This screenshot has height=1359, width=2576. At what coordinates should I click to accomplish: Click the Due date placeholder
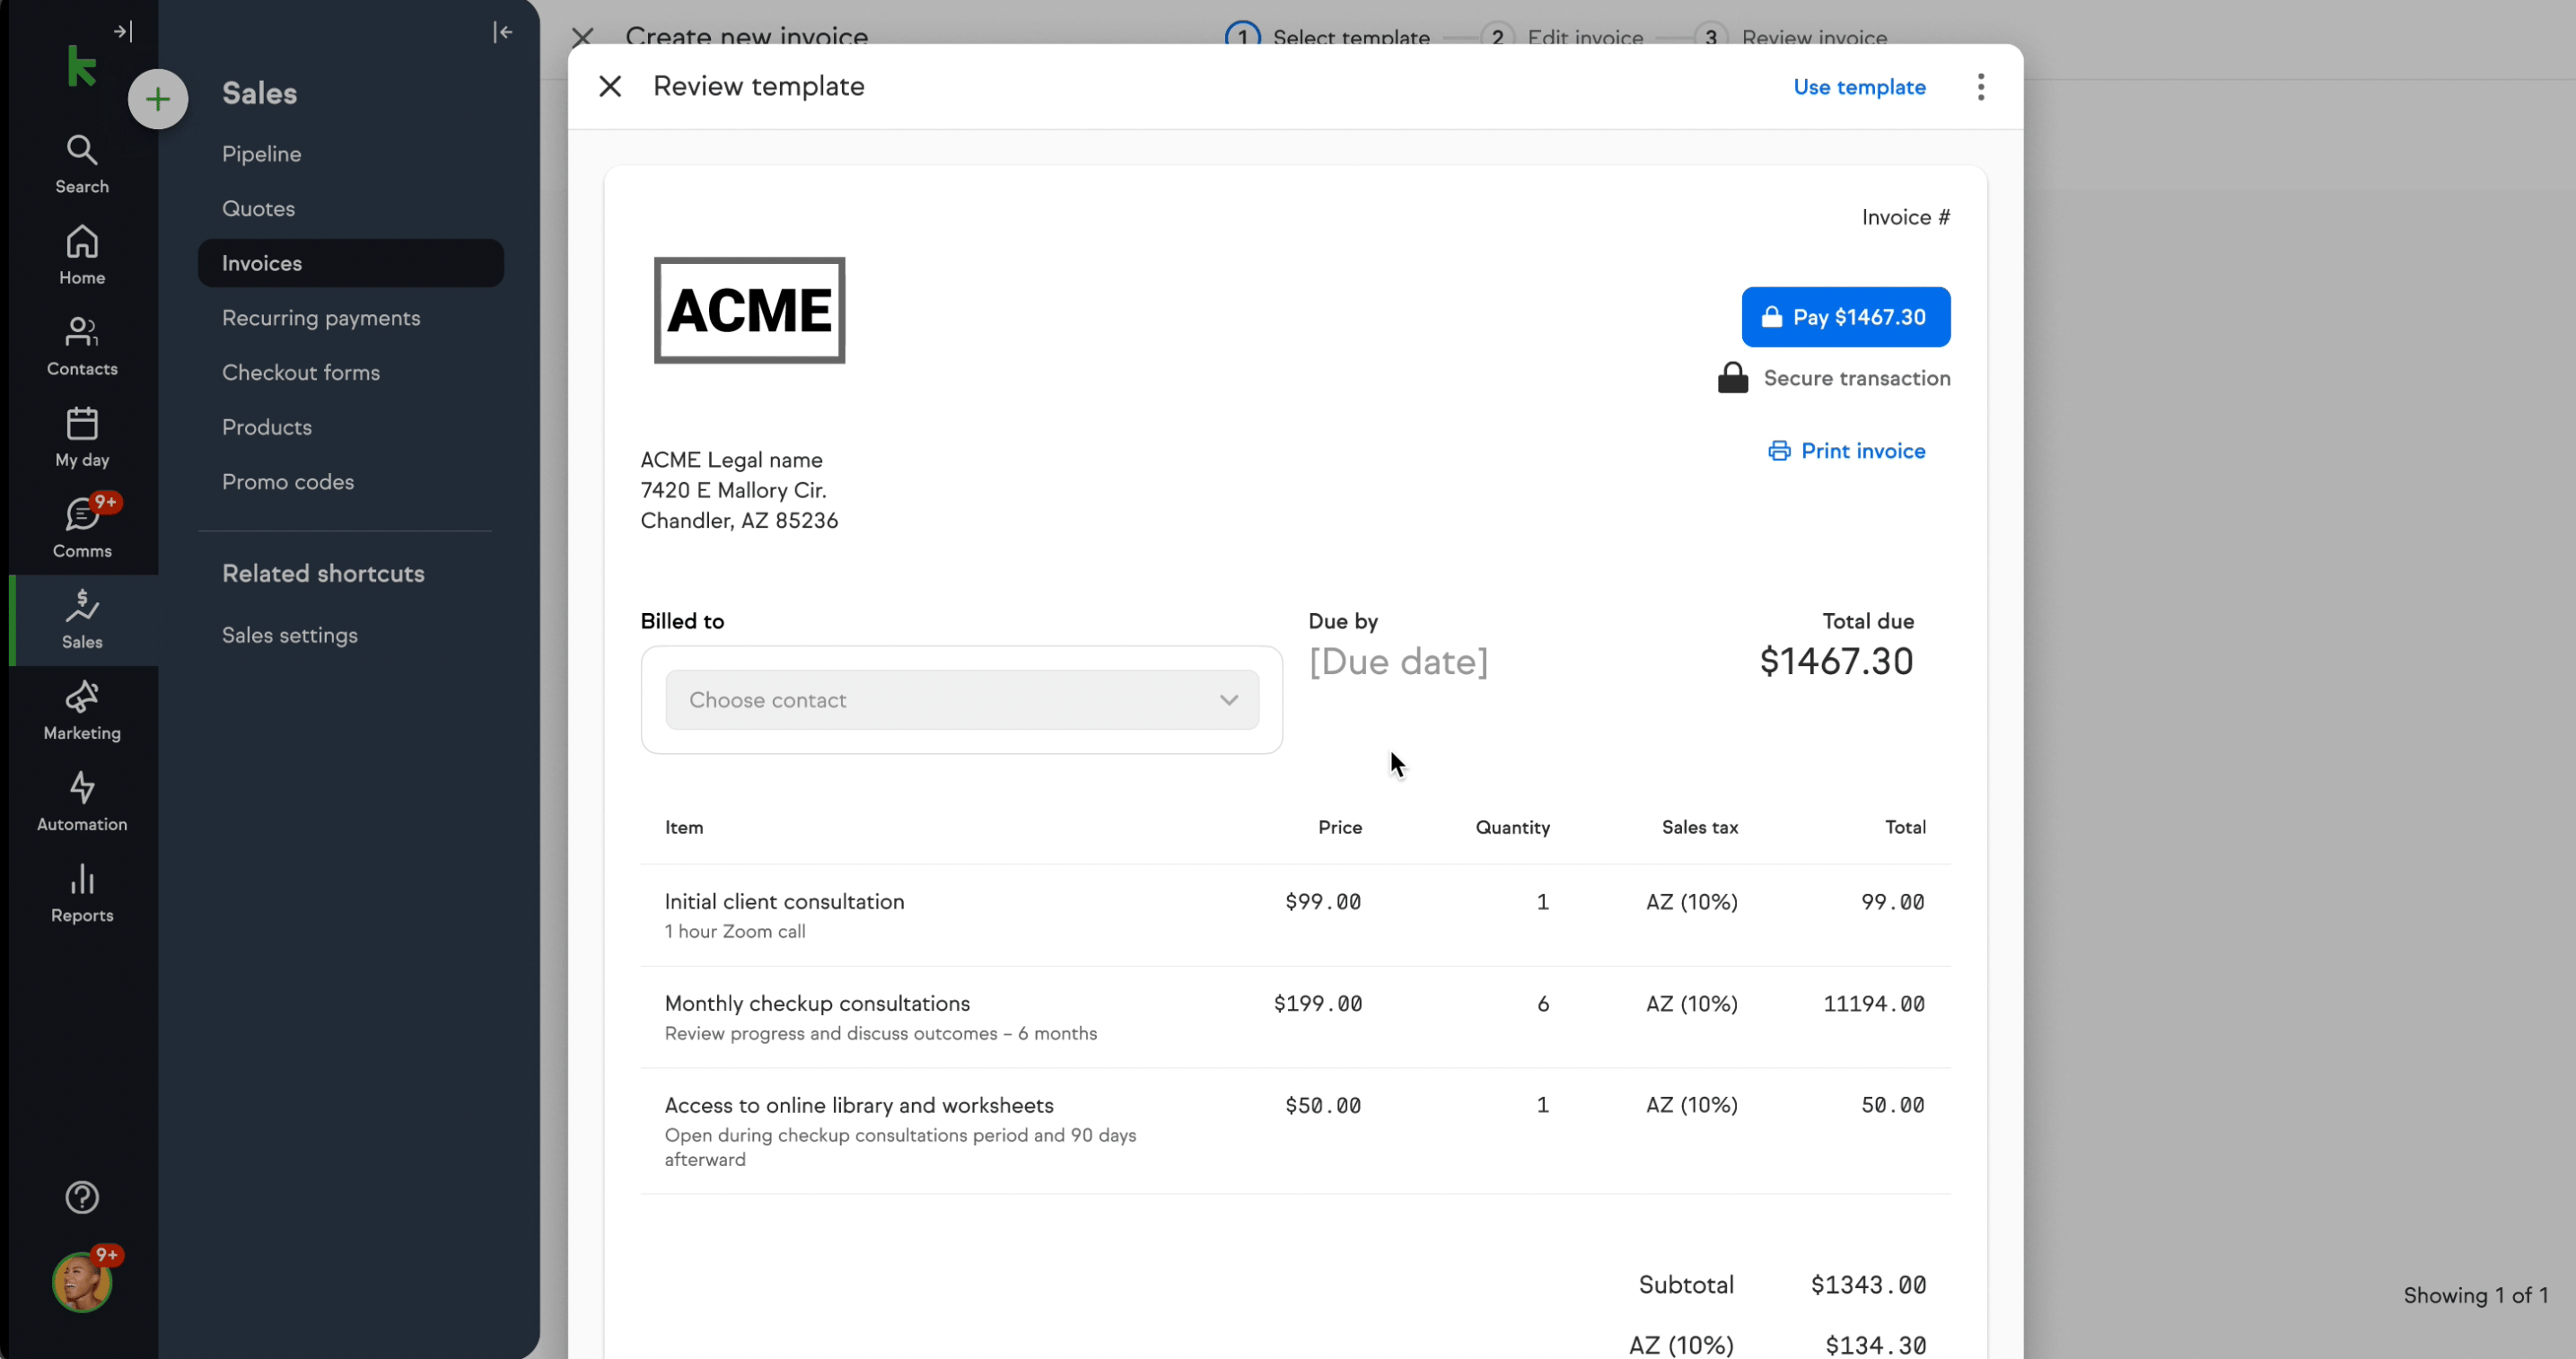[x=1398, y=662]
